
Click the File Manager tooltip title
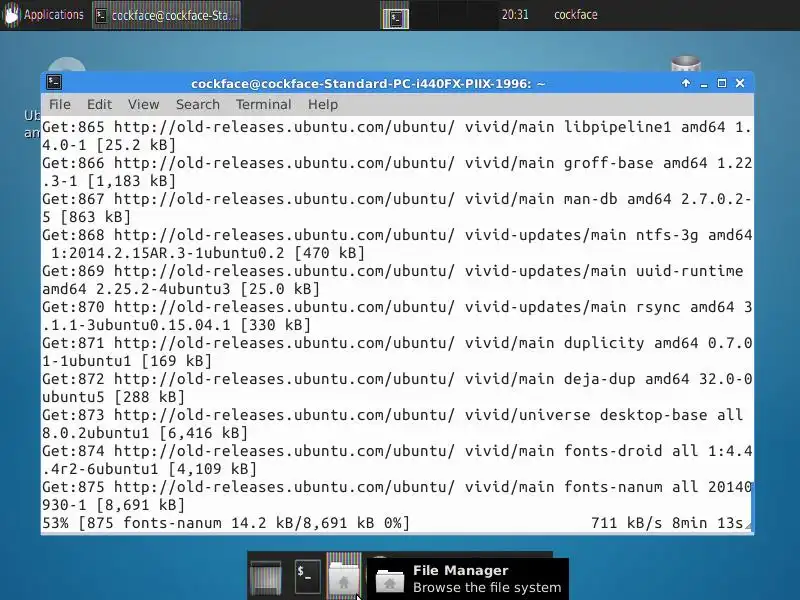(x=460, y=570)
